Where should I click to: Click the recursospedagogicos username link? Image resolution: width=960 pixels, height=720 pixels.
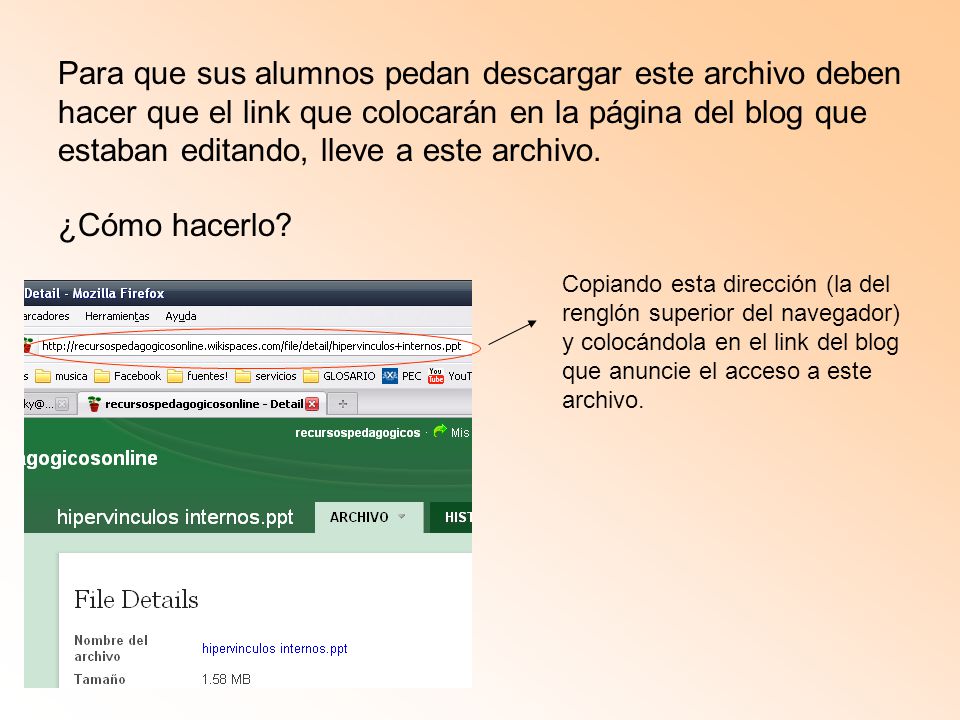point(358,433)
